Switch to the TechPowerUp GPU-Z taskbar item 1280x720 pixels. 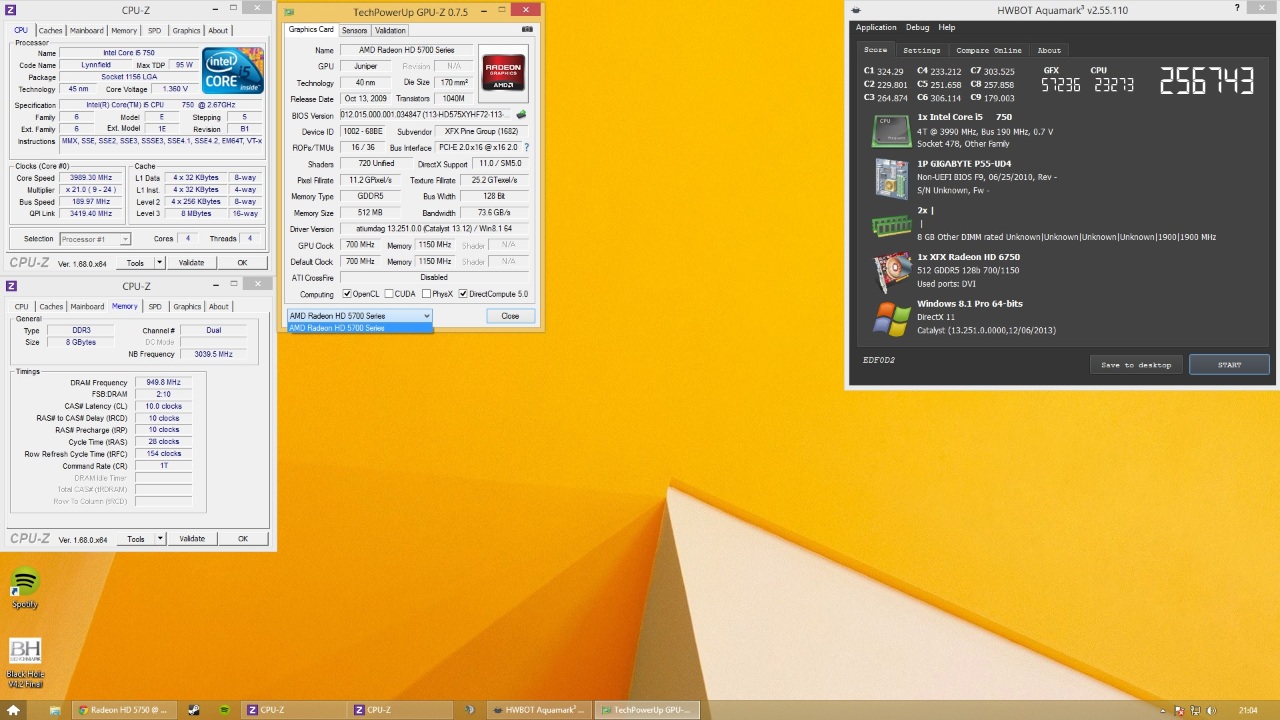click(645, 710)
